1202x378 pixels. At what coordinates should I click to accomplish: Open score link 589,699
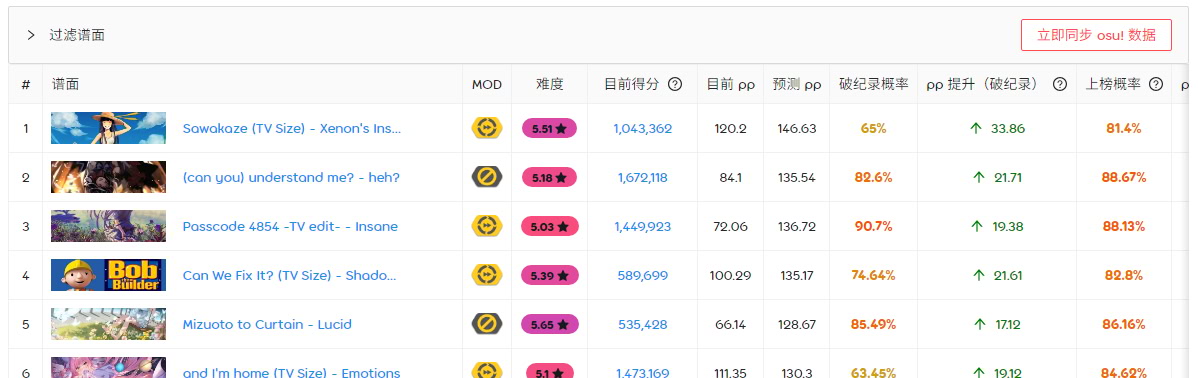[643, 275]
